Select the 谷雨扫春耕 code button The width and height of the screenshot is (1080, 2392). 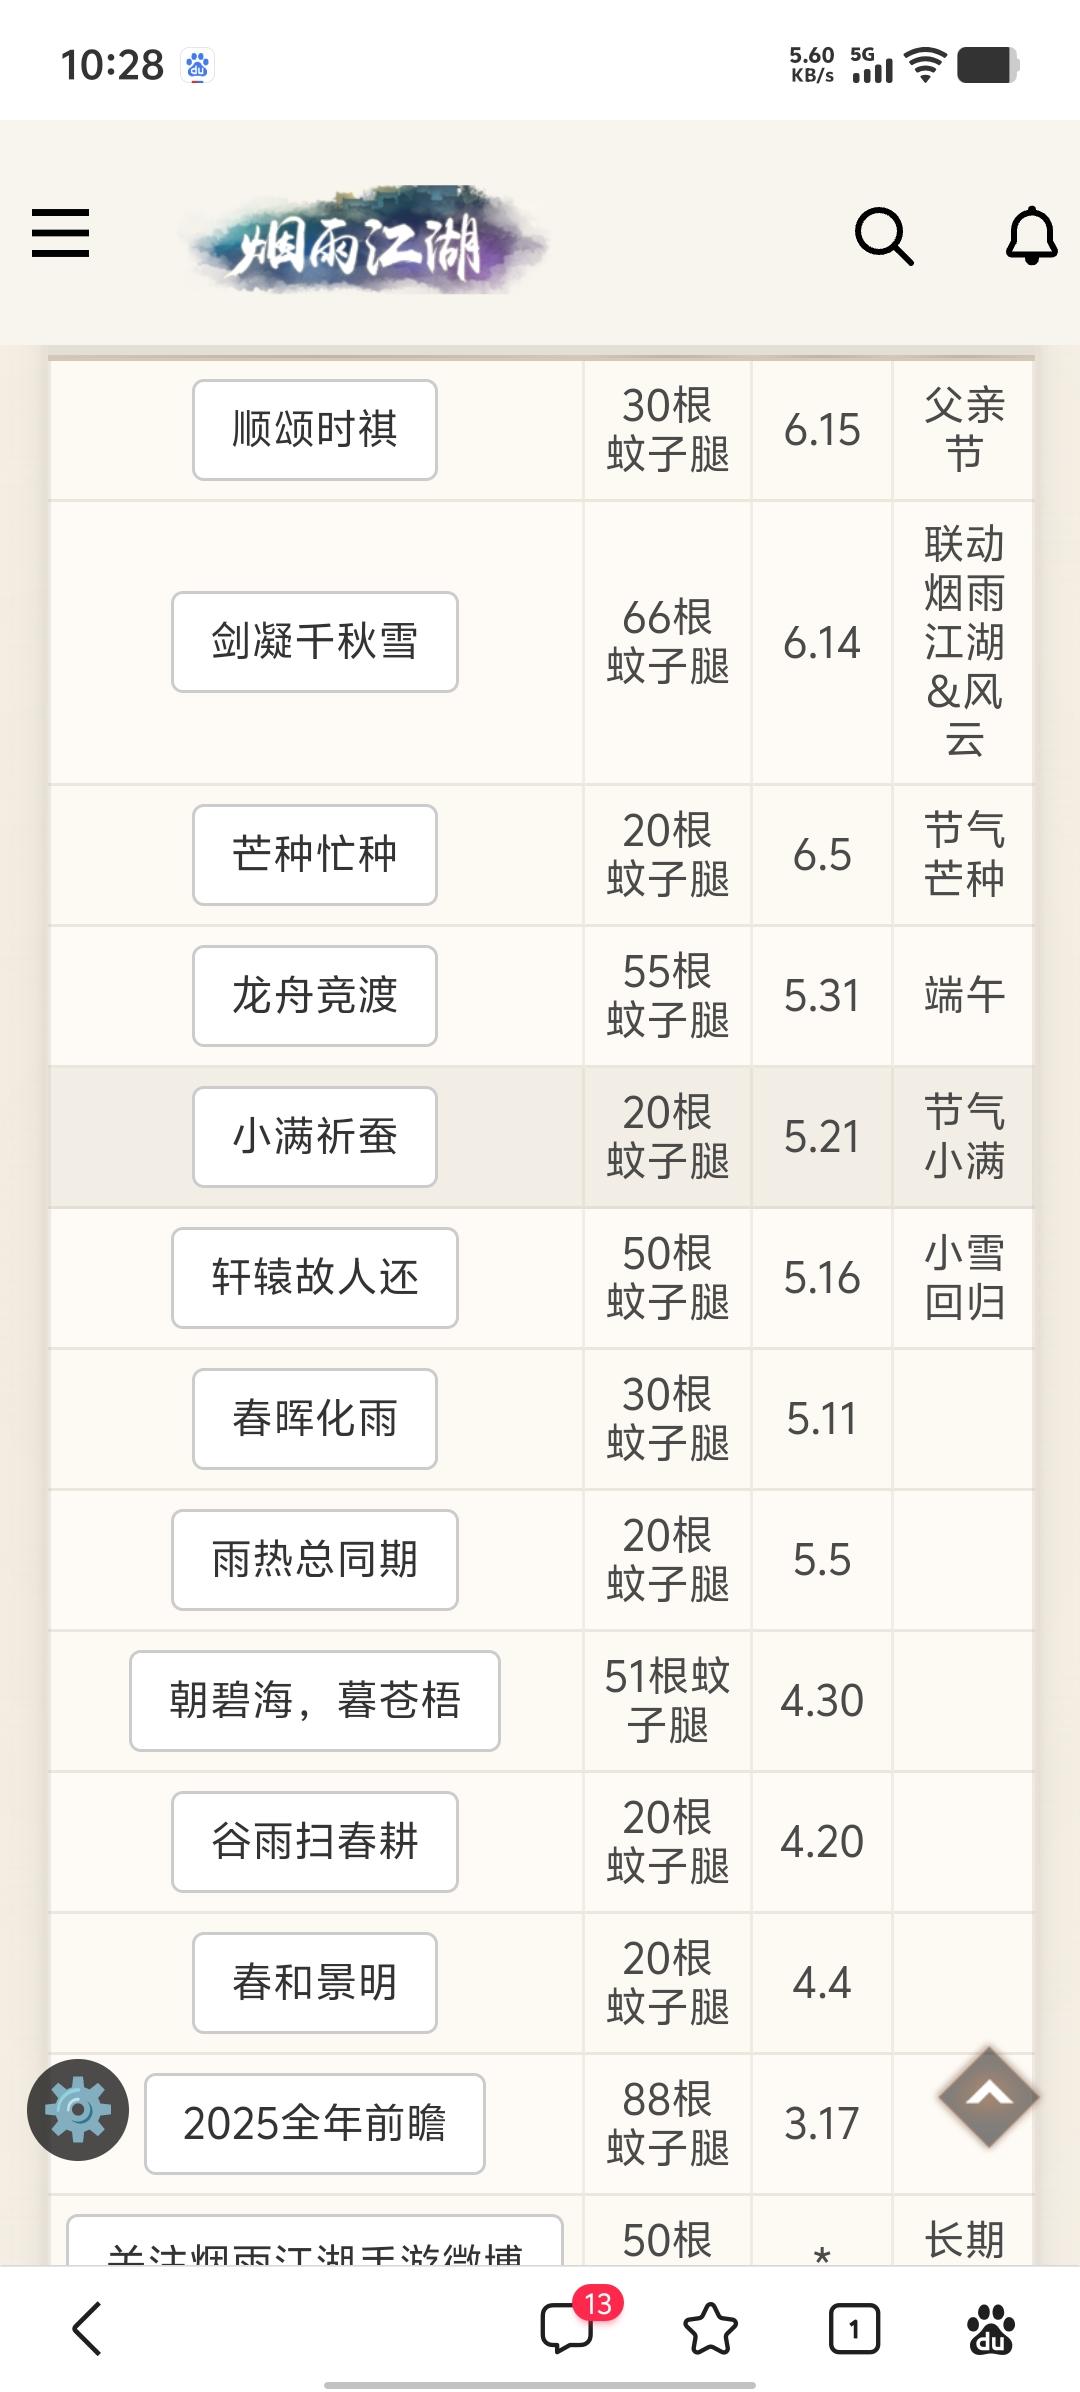315,1842
